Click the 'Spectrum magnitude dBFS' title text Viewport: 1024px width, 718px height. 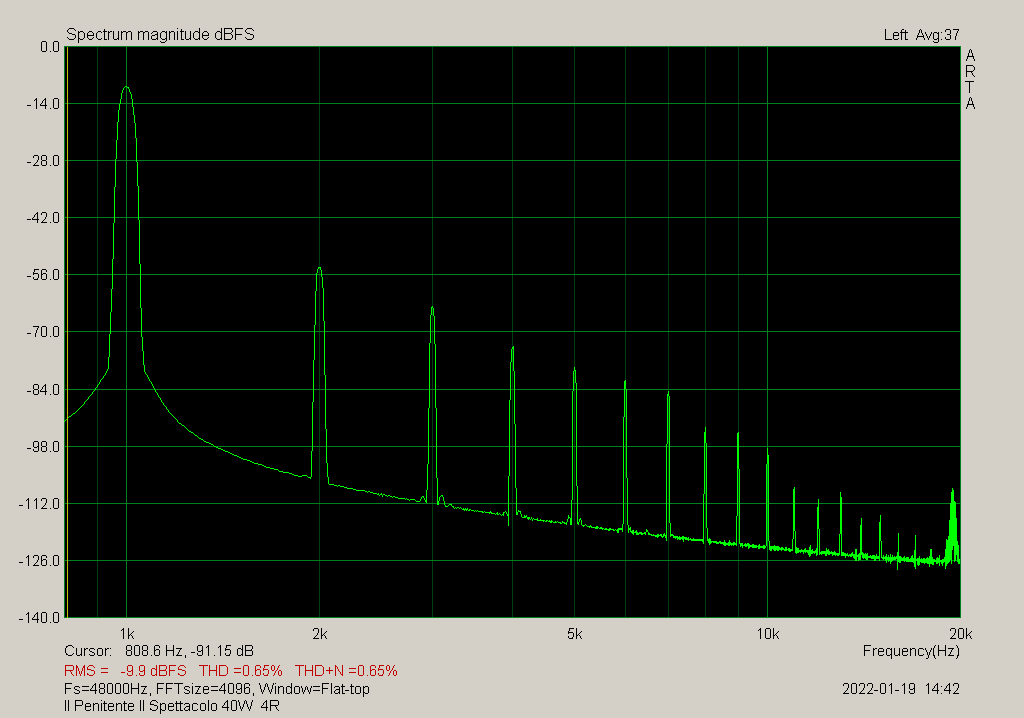coord(160,35)
